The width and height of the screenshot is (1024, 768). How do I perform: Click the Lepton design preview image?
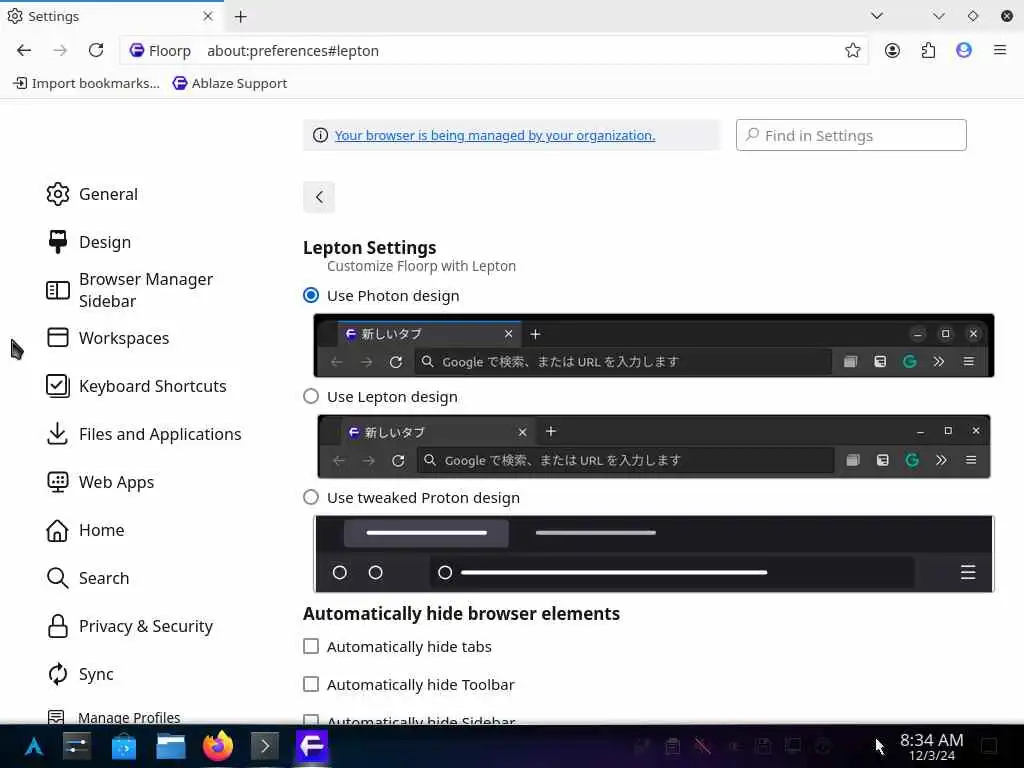pyautogui.click(x=654, y=446)
